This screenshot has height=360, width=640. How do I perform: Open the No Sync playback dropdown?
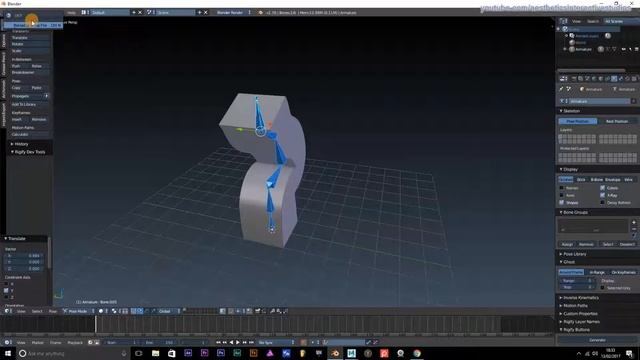pos(276,342)
